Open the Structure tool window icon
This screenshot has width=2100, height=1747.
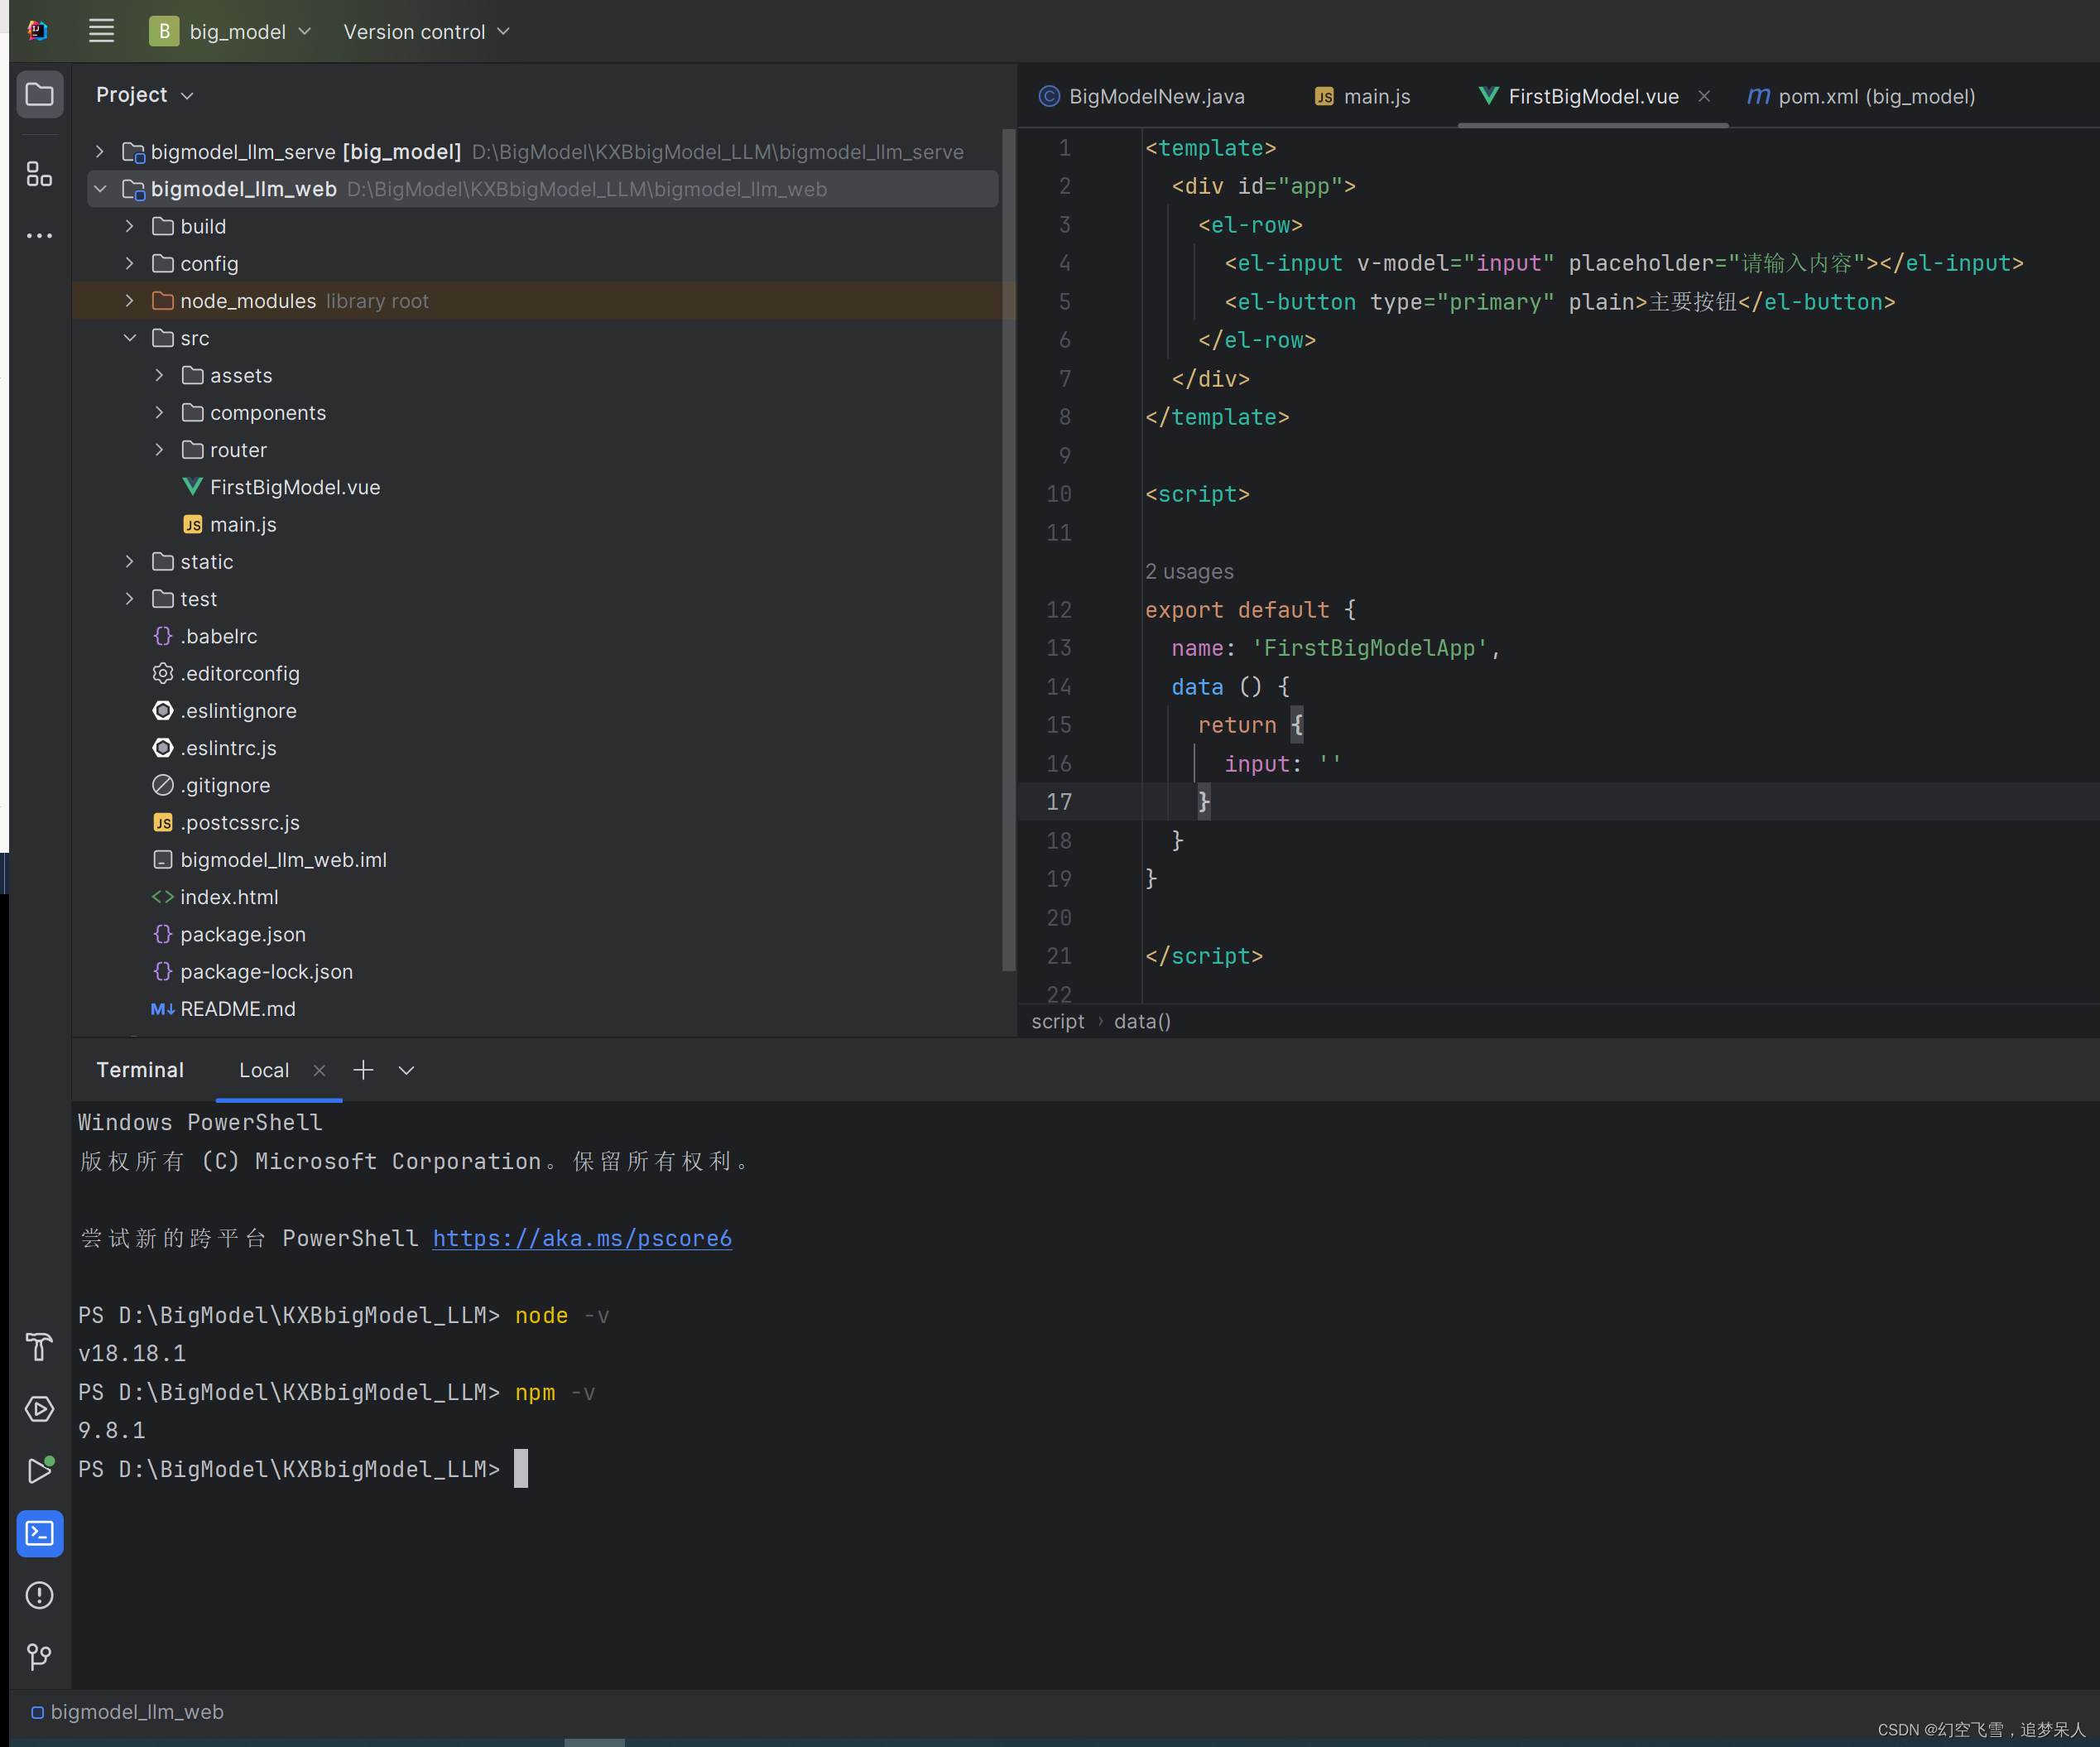pos(39,174)
